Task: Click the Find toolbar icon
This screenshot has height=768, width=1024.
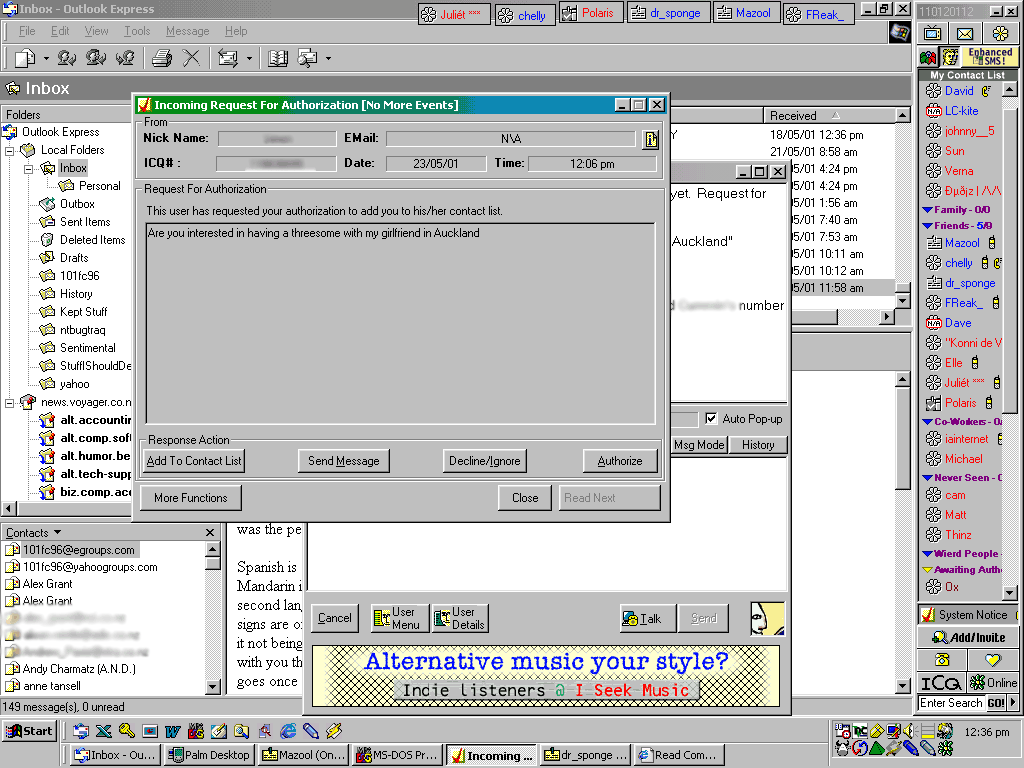Action: click(x=307, y=58)
